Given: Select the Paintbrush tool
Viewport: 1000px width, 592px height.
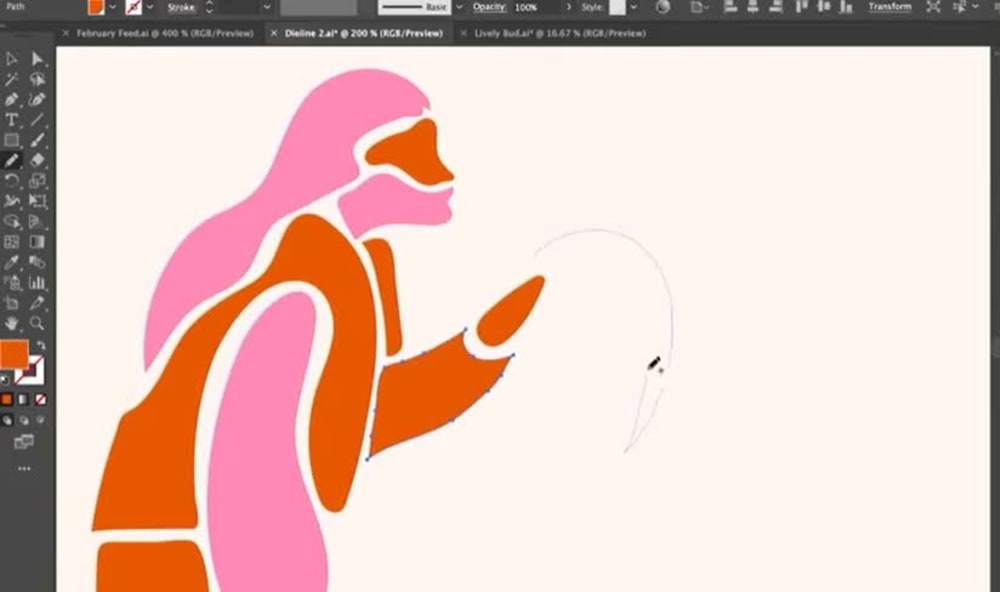Looking at the screenshot, I should tap(37, 140).
